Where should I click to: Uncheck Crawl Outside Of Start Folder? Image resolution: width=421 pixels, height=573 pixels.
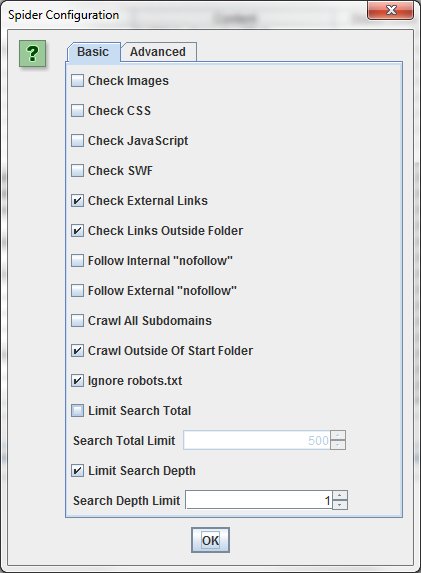(77, 350)
